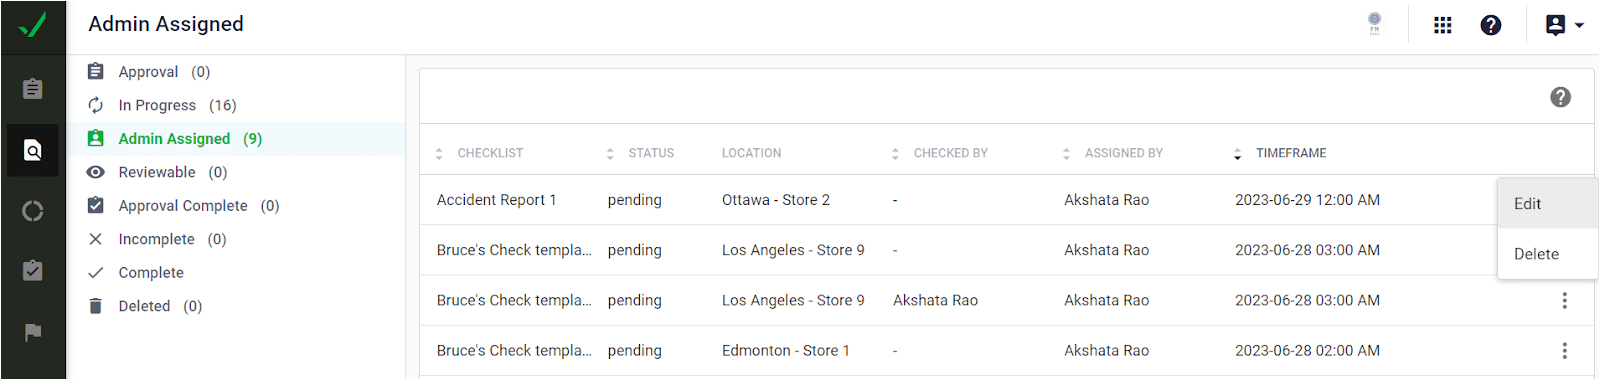Click Assigned By Akshata Rao in Edmonton row
The width and height of the screenshot is (1600, 380).
pos(1106,351)
